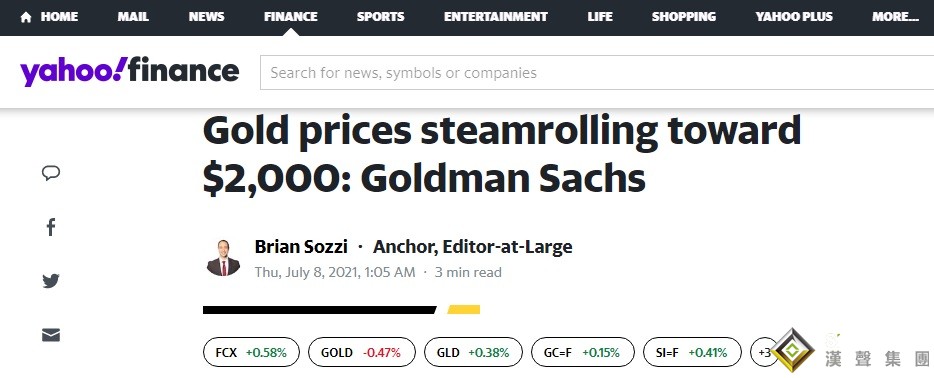The image size is (934, 378).
Task: Go to the SPORTS navigation item
Action: (x=381, y=17)
